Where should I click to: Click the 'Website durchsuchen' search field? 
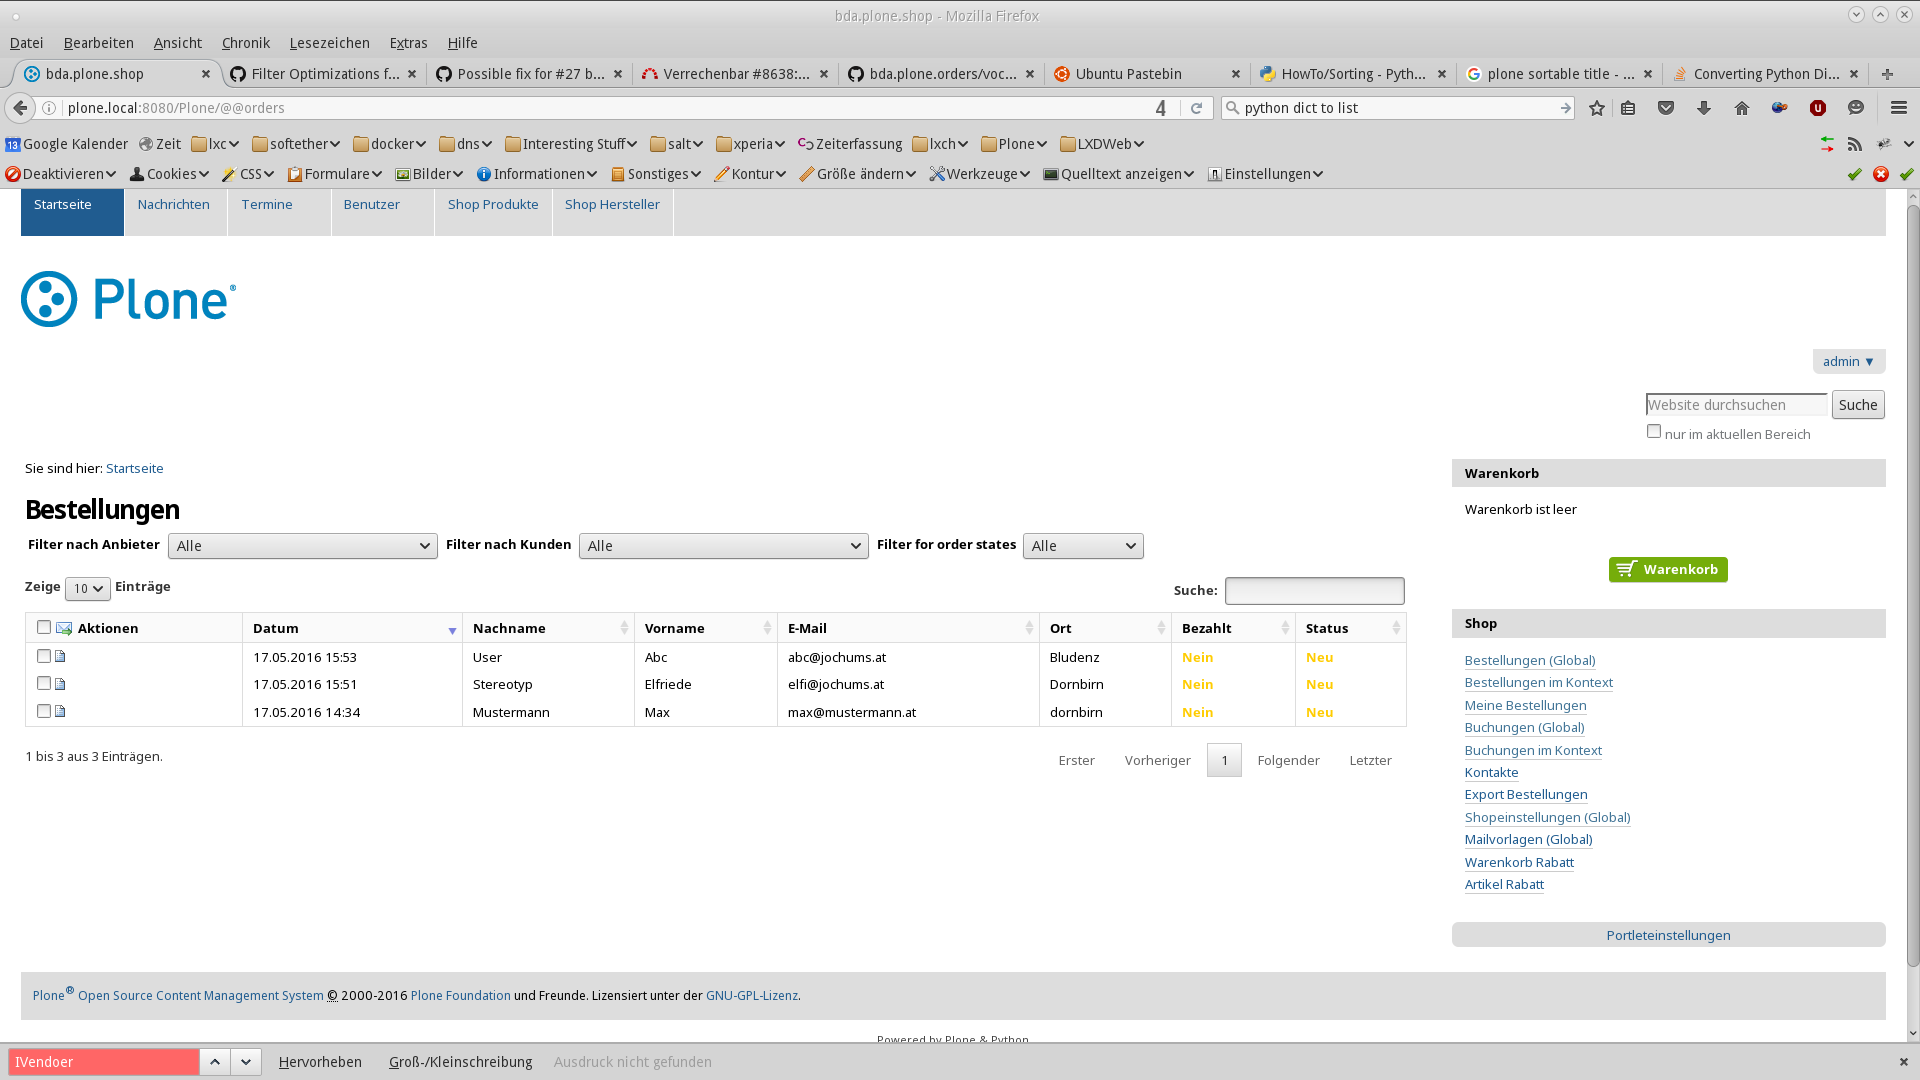click(x=1736, y=405)
